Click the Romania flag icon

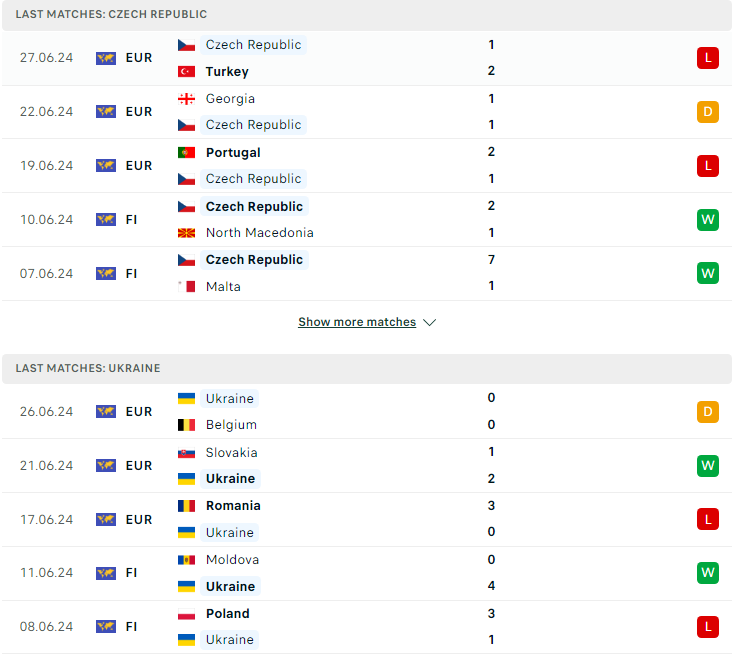tap(186, 506)
